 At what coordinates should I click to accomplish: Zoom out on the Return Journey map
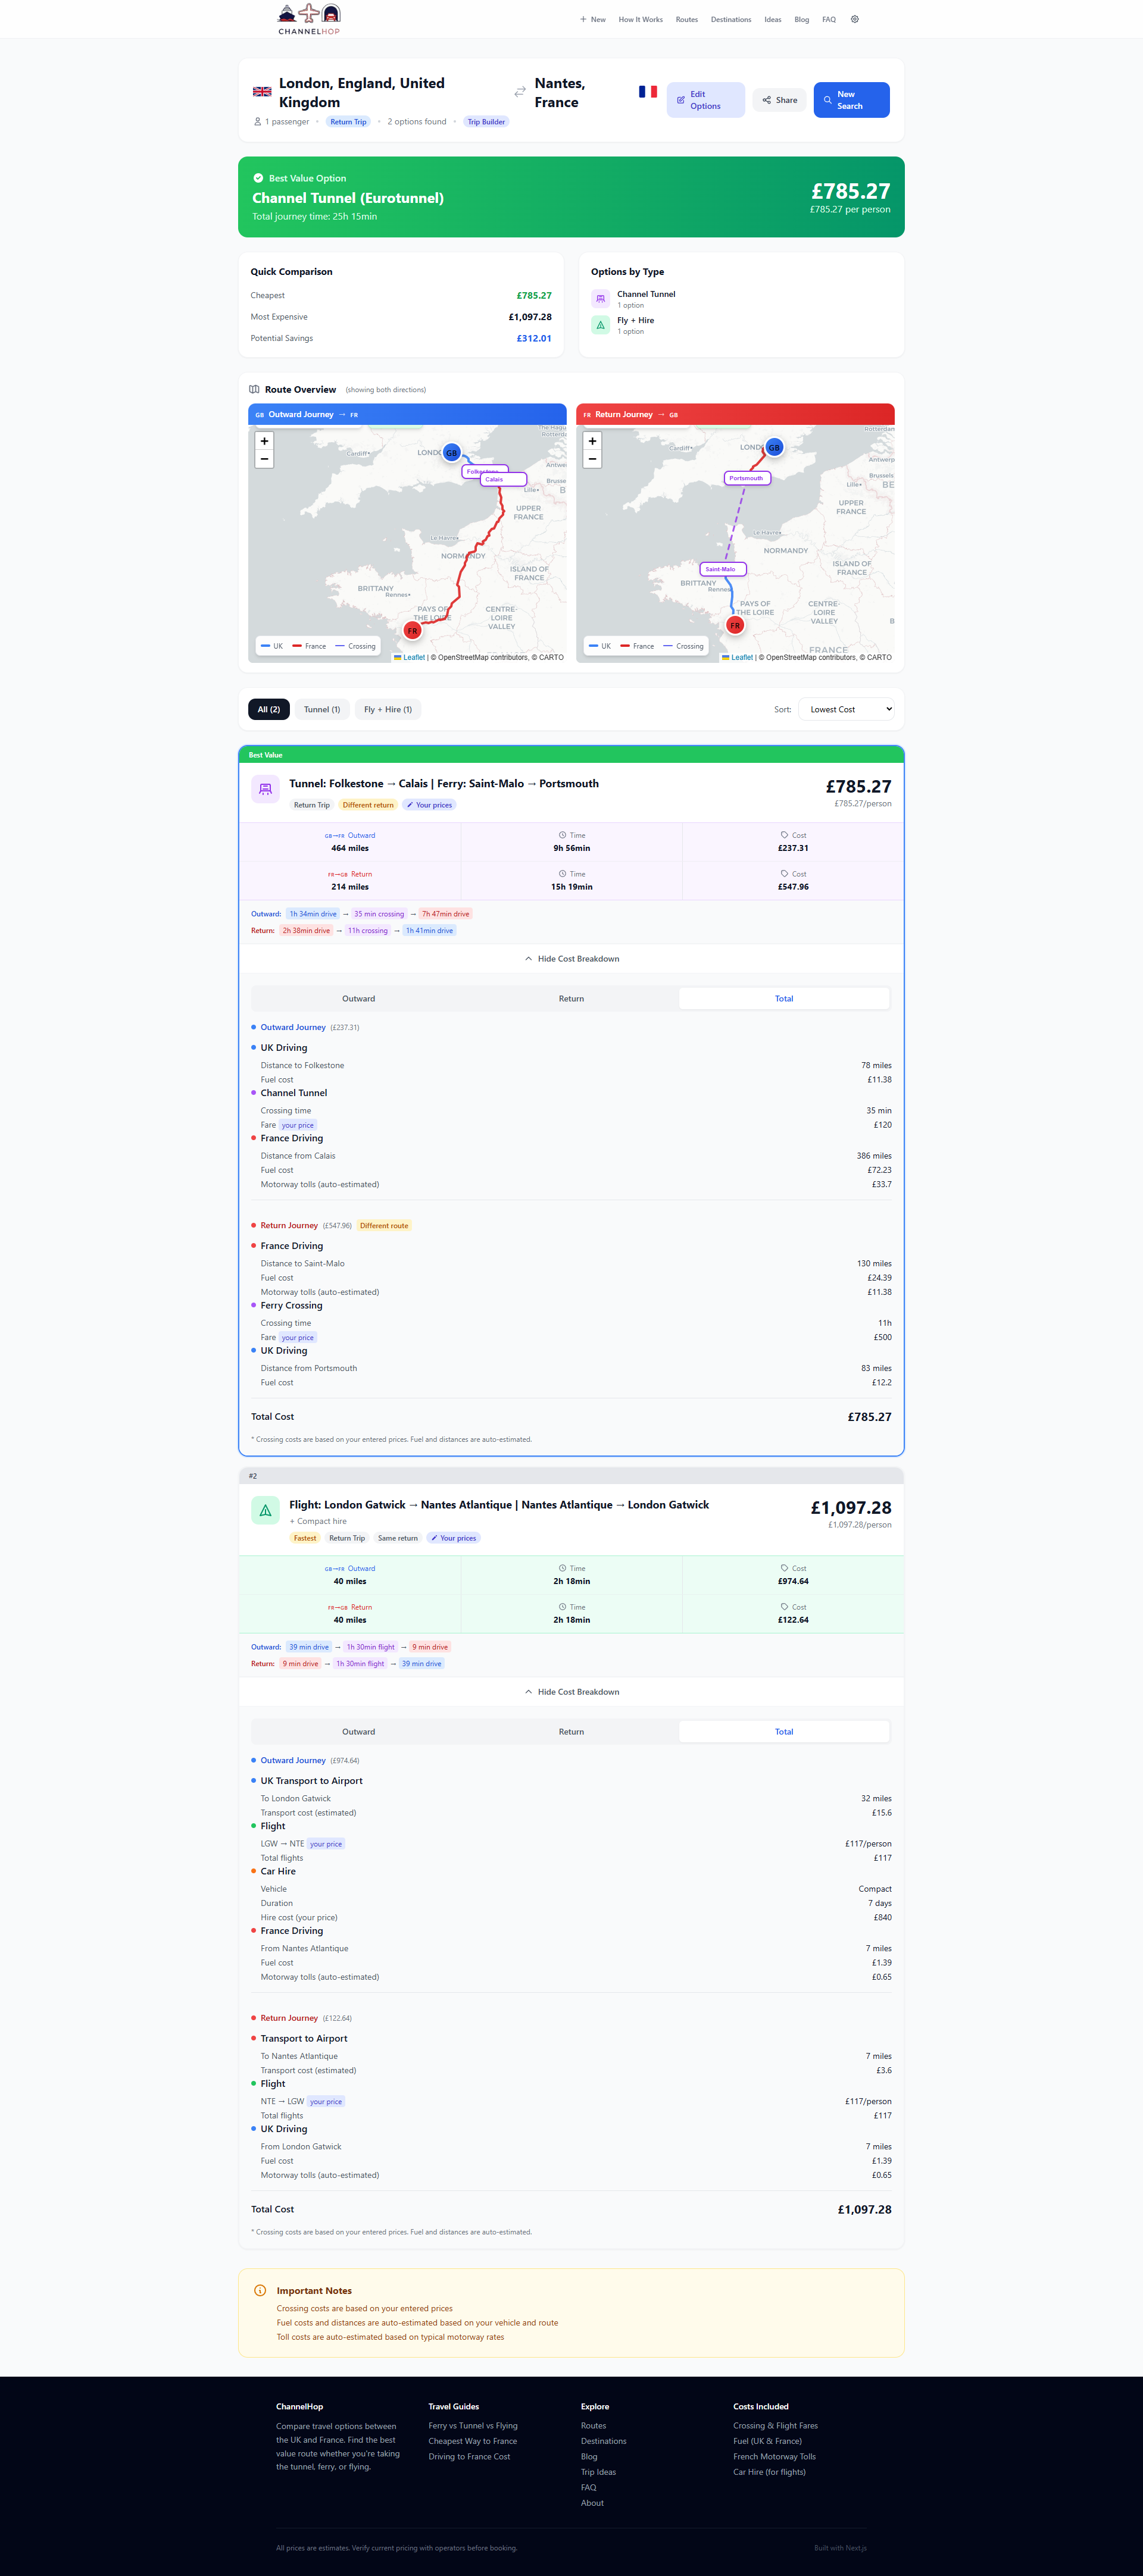[592, 459]
